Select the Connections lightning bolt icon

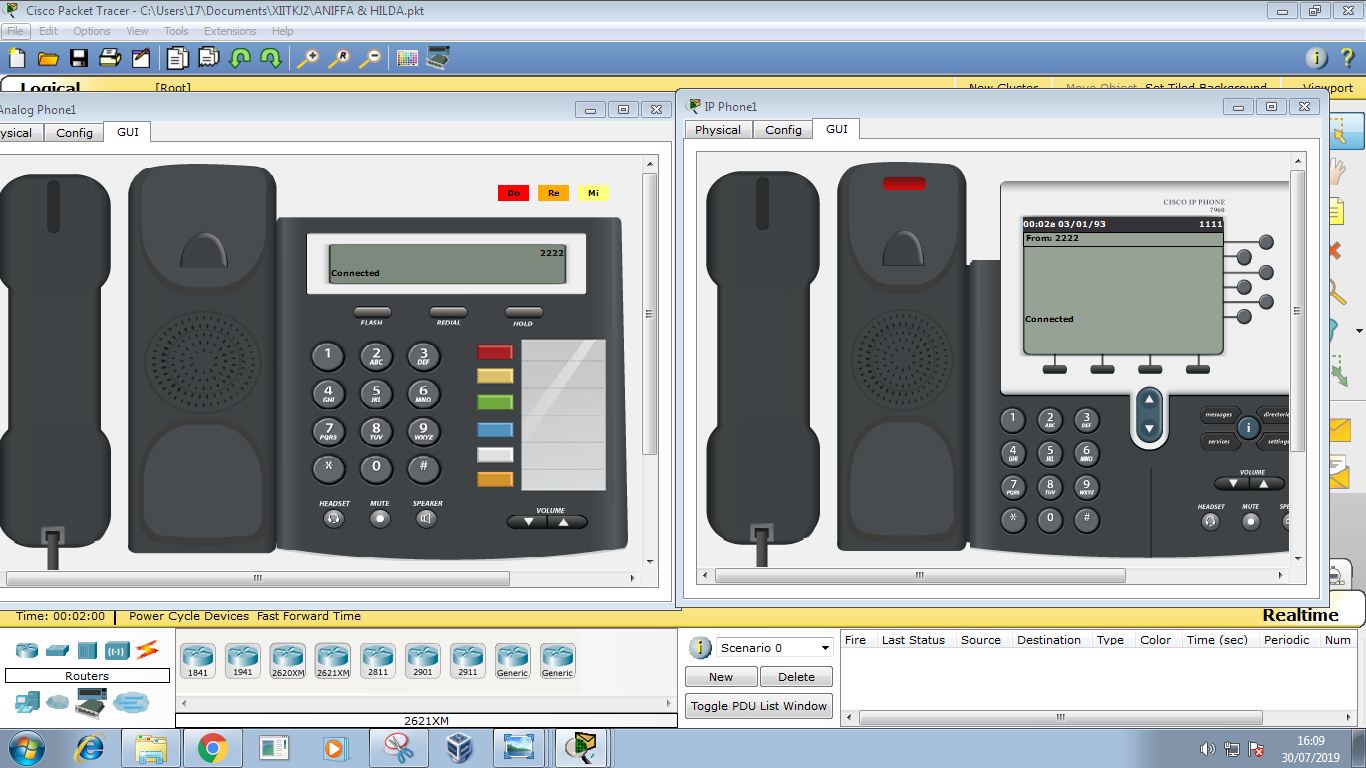(148, 650)
